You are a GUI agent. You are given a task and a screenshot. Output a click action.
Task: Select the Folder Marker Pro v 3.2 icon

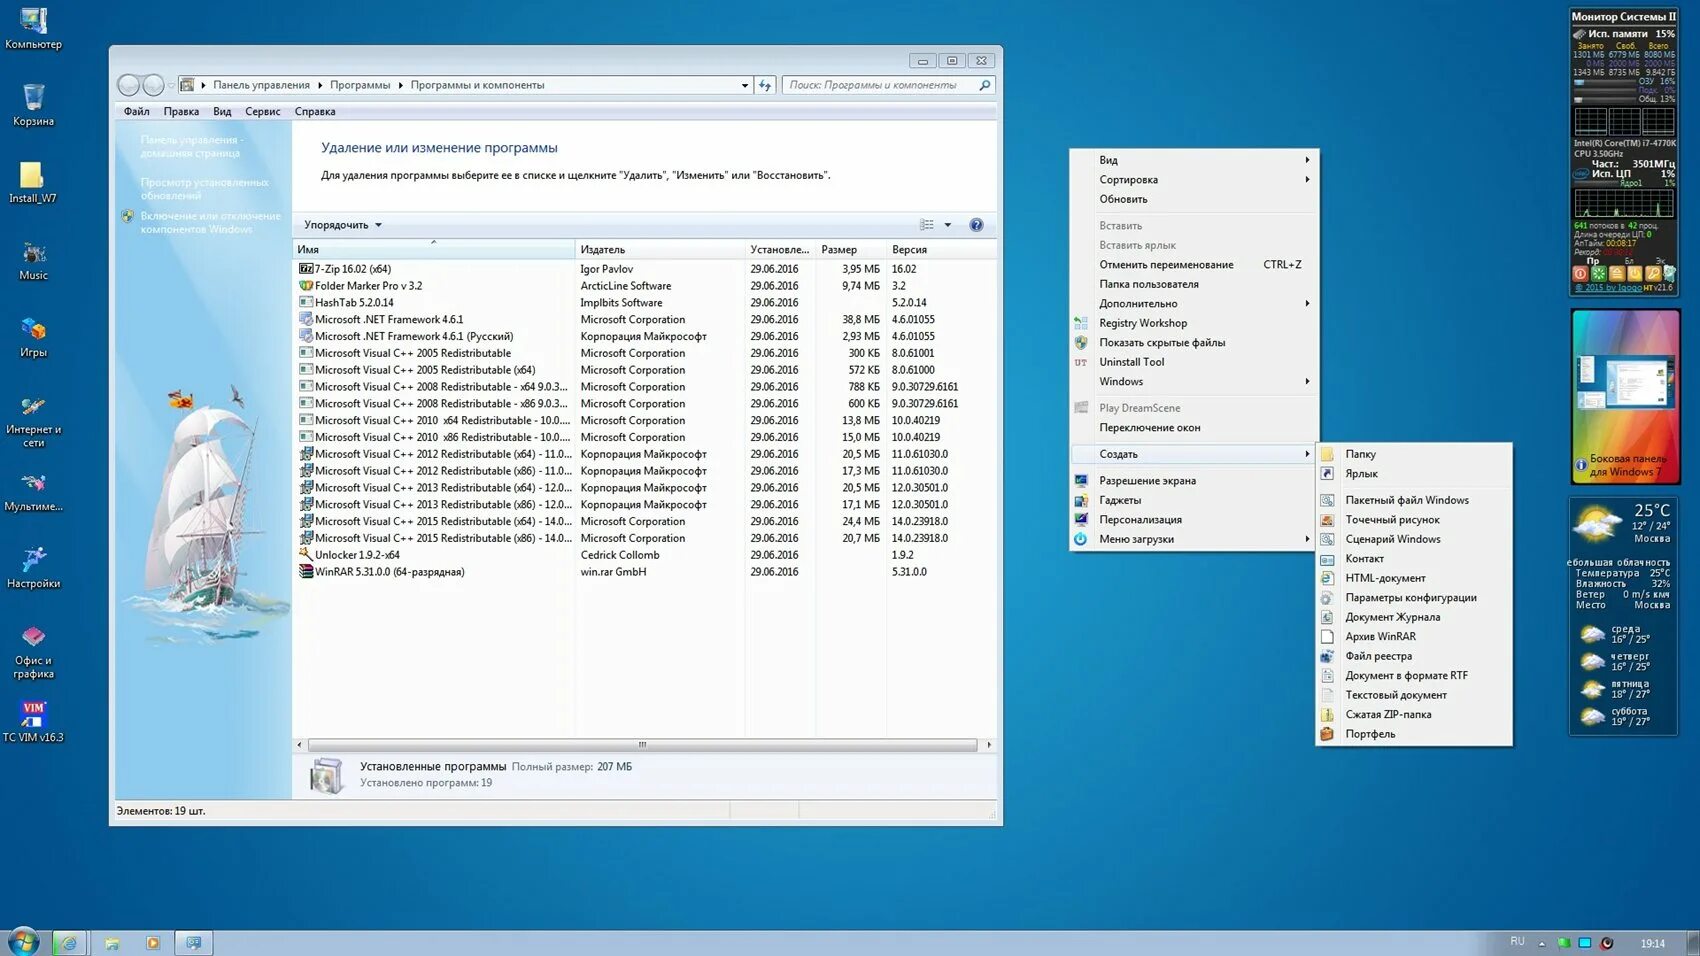click(x=306, y=286)
